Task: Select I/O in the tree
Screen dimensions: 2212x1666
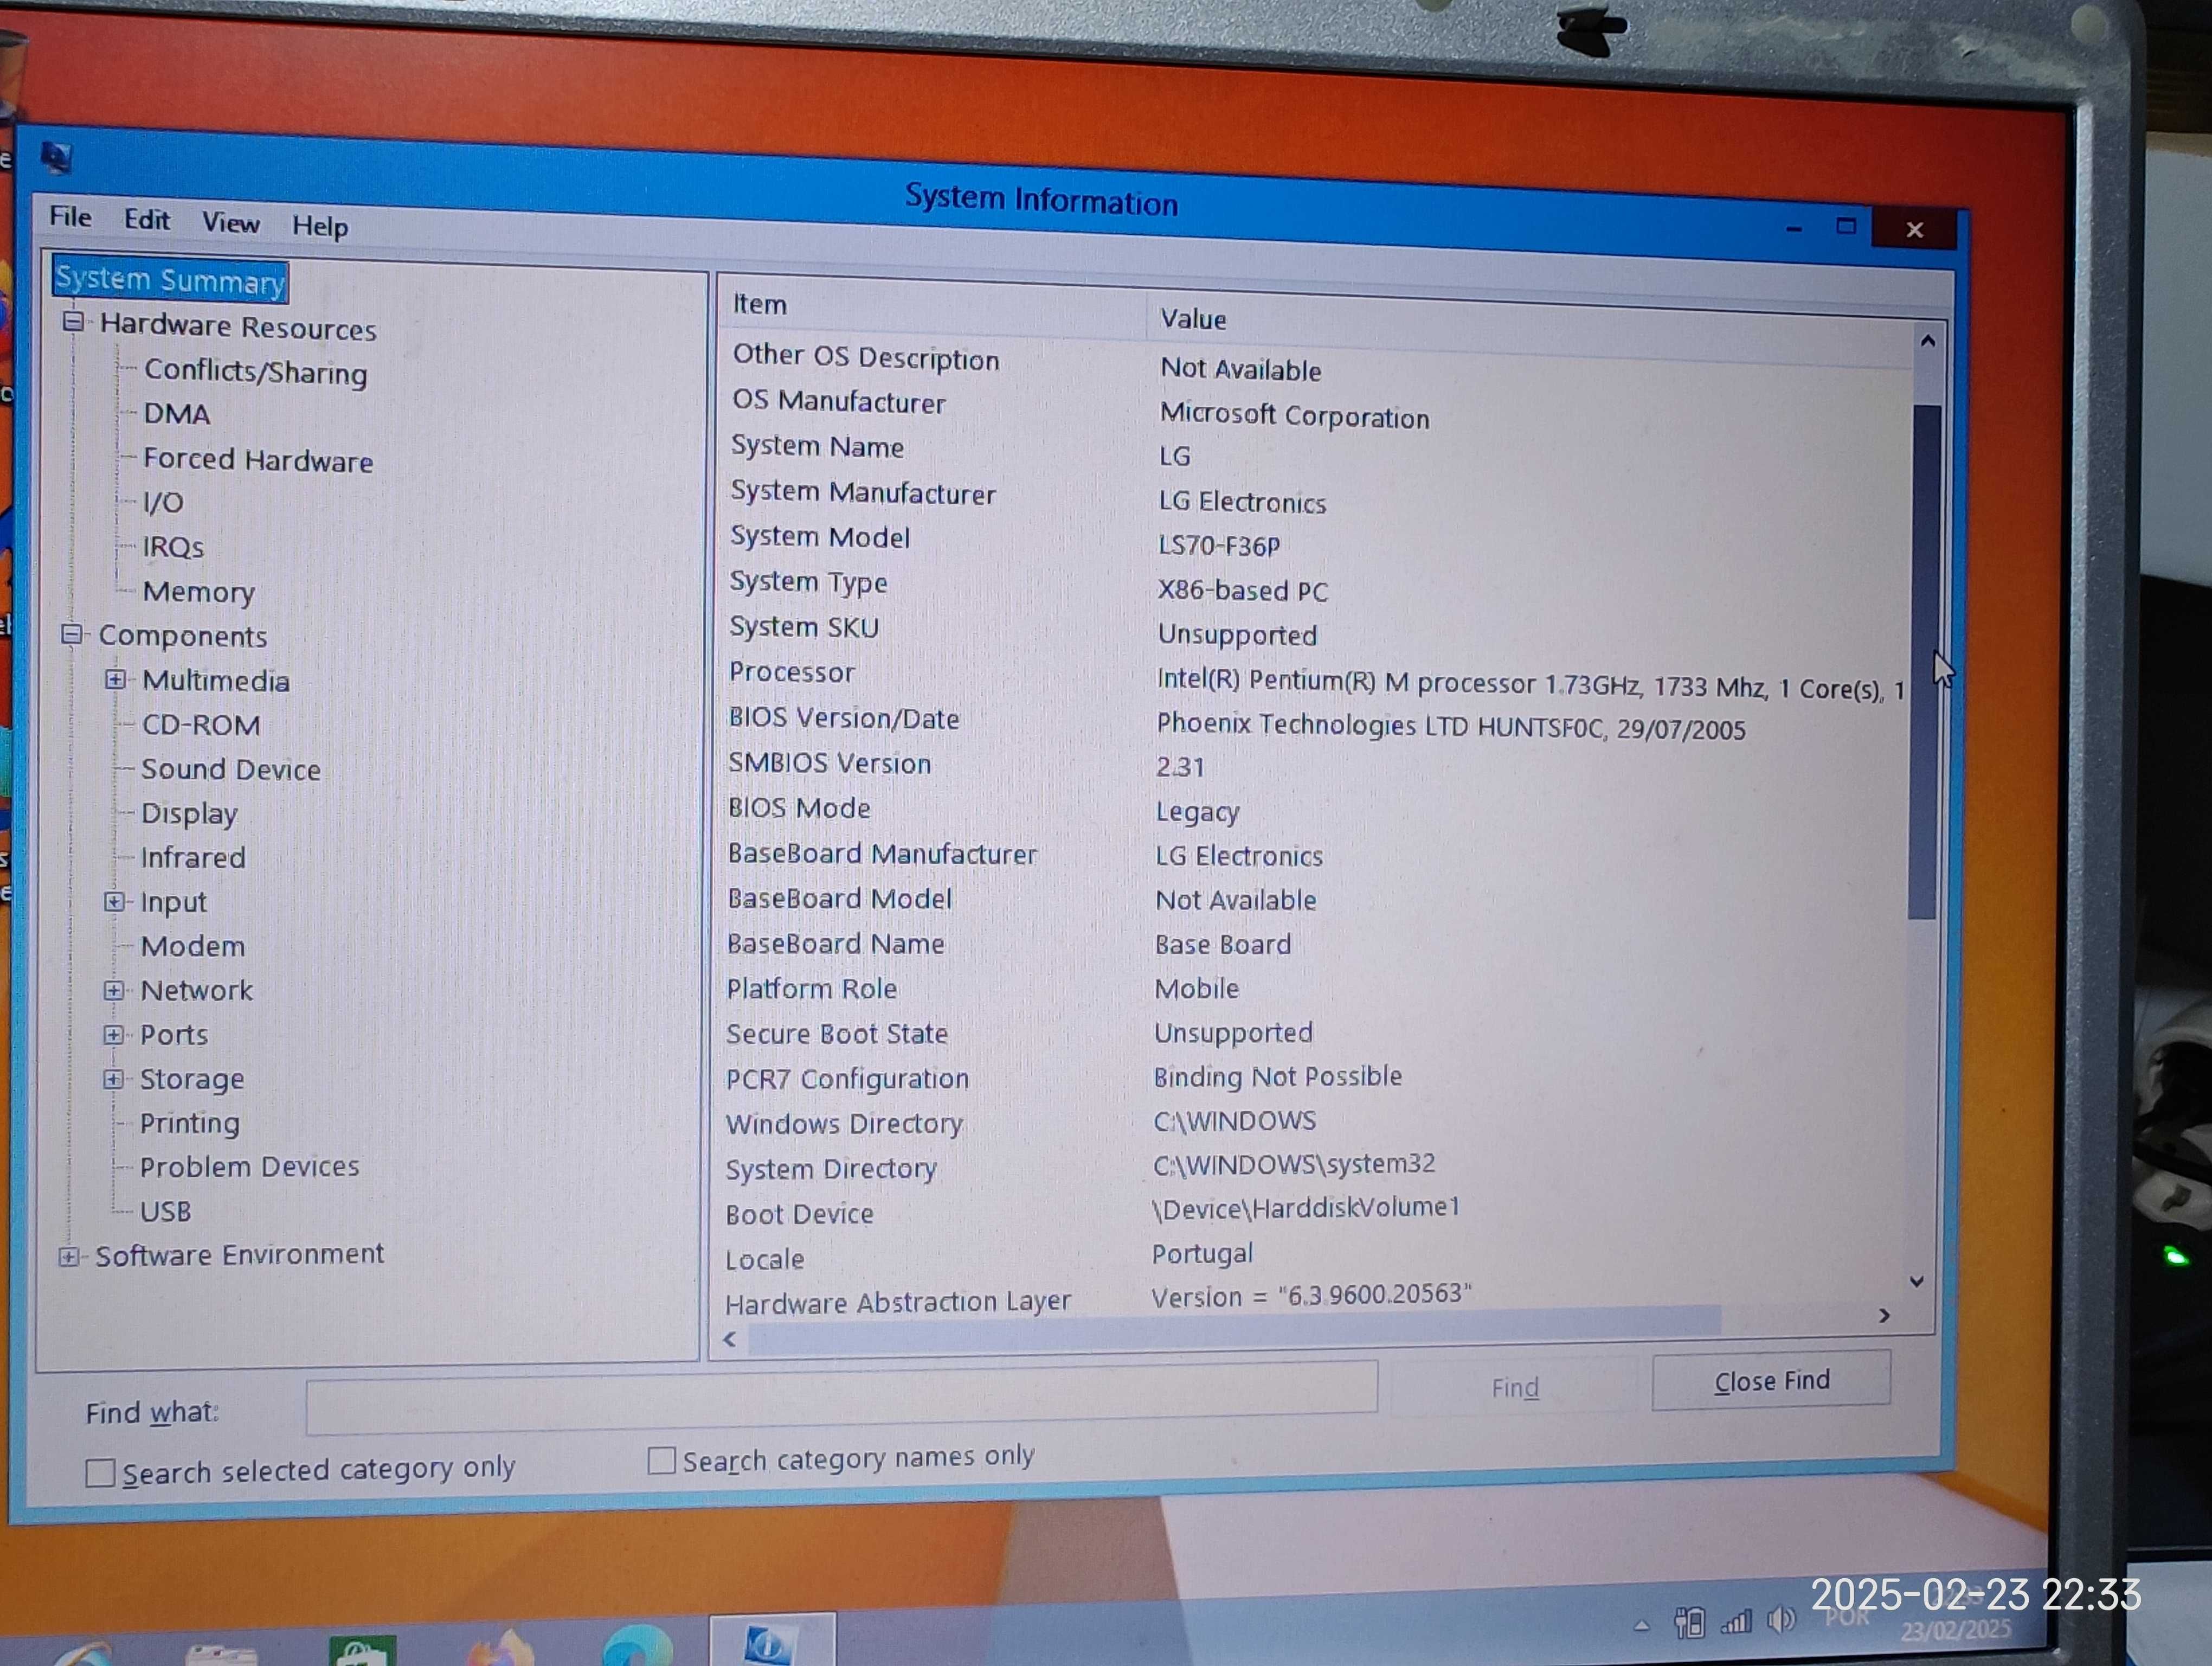Action: click(x=163, y=502)
